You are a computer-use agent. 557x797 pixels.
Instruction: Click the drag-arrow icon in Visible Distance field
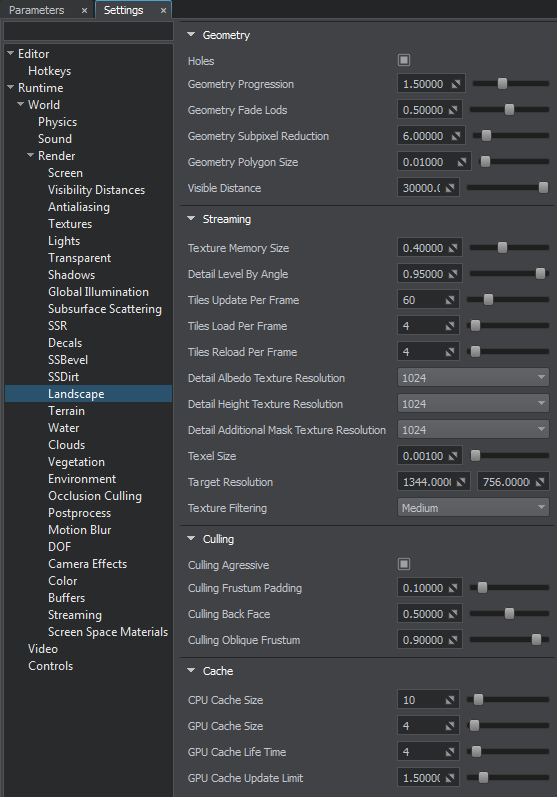click(x=450, y=188)
